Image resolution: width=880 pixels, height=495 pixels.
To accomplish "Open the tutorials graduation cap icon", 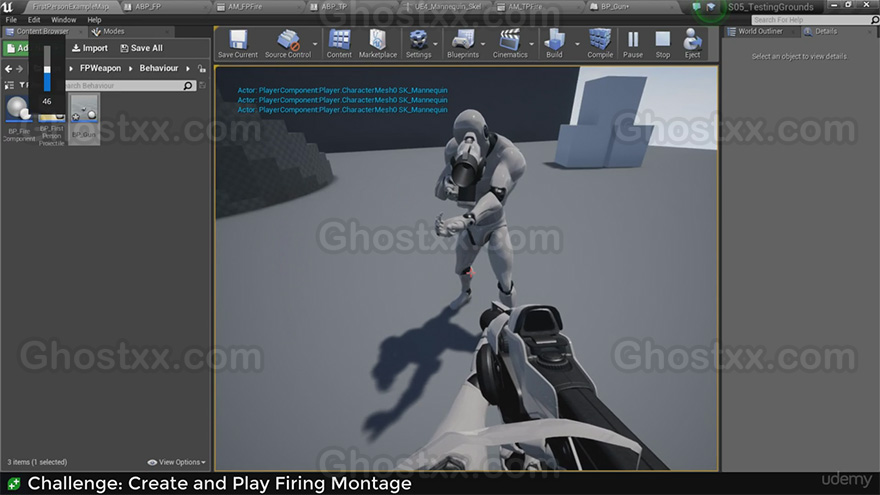I will [x=711, y=7].
